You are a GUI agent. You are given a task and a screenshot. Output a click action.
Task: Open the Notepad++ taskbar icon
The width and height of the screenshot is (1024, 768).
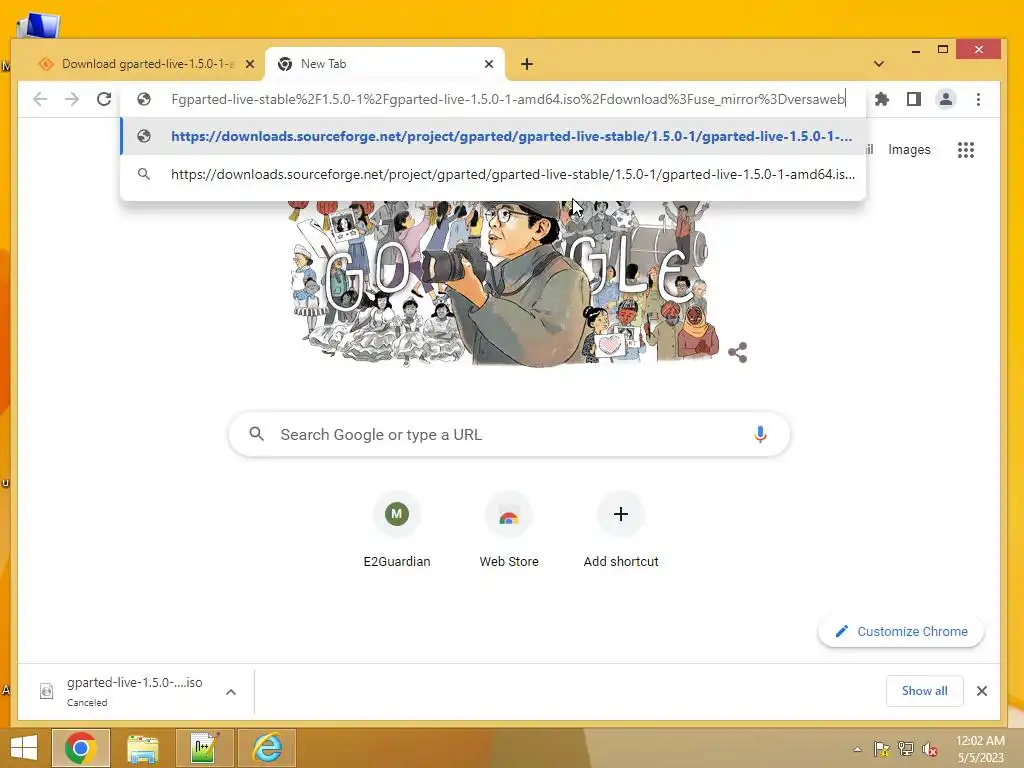coord(204,748)
